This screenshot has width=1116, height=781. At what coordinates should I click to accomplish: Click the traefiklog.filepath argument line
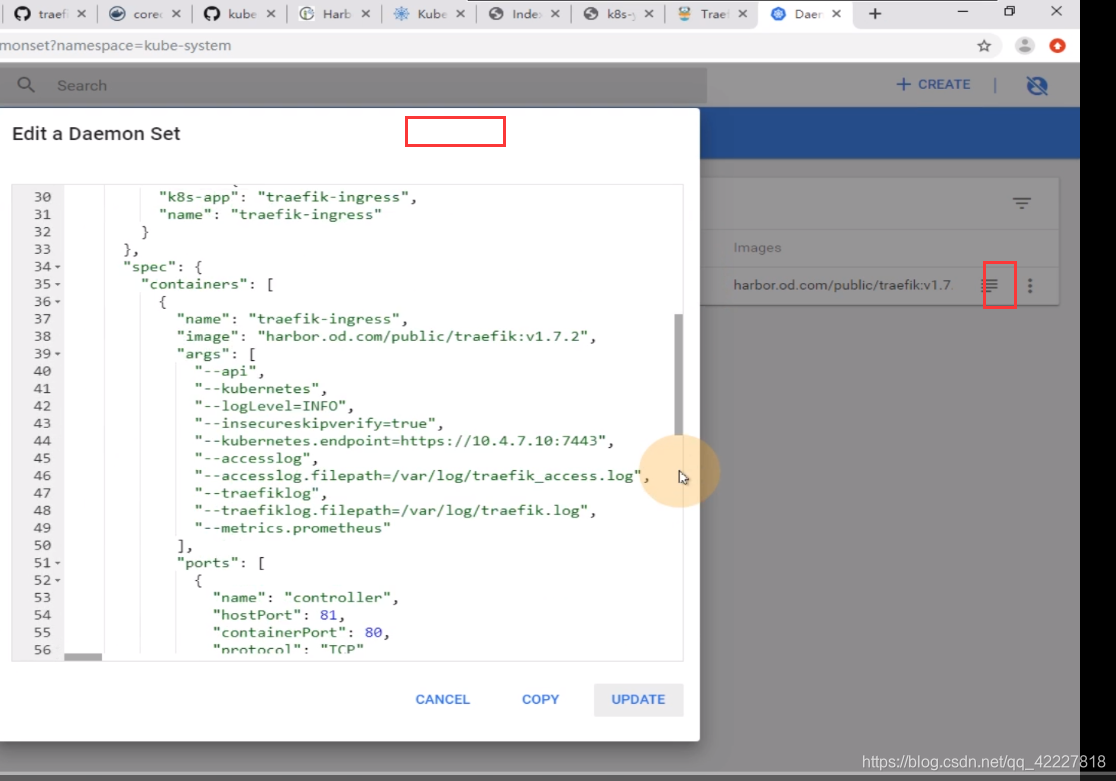(395, 511)
